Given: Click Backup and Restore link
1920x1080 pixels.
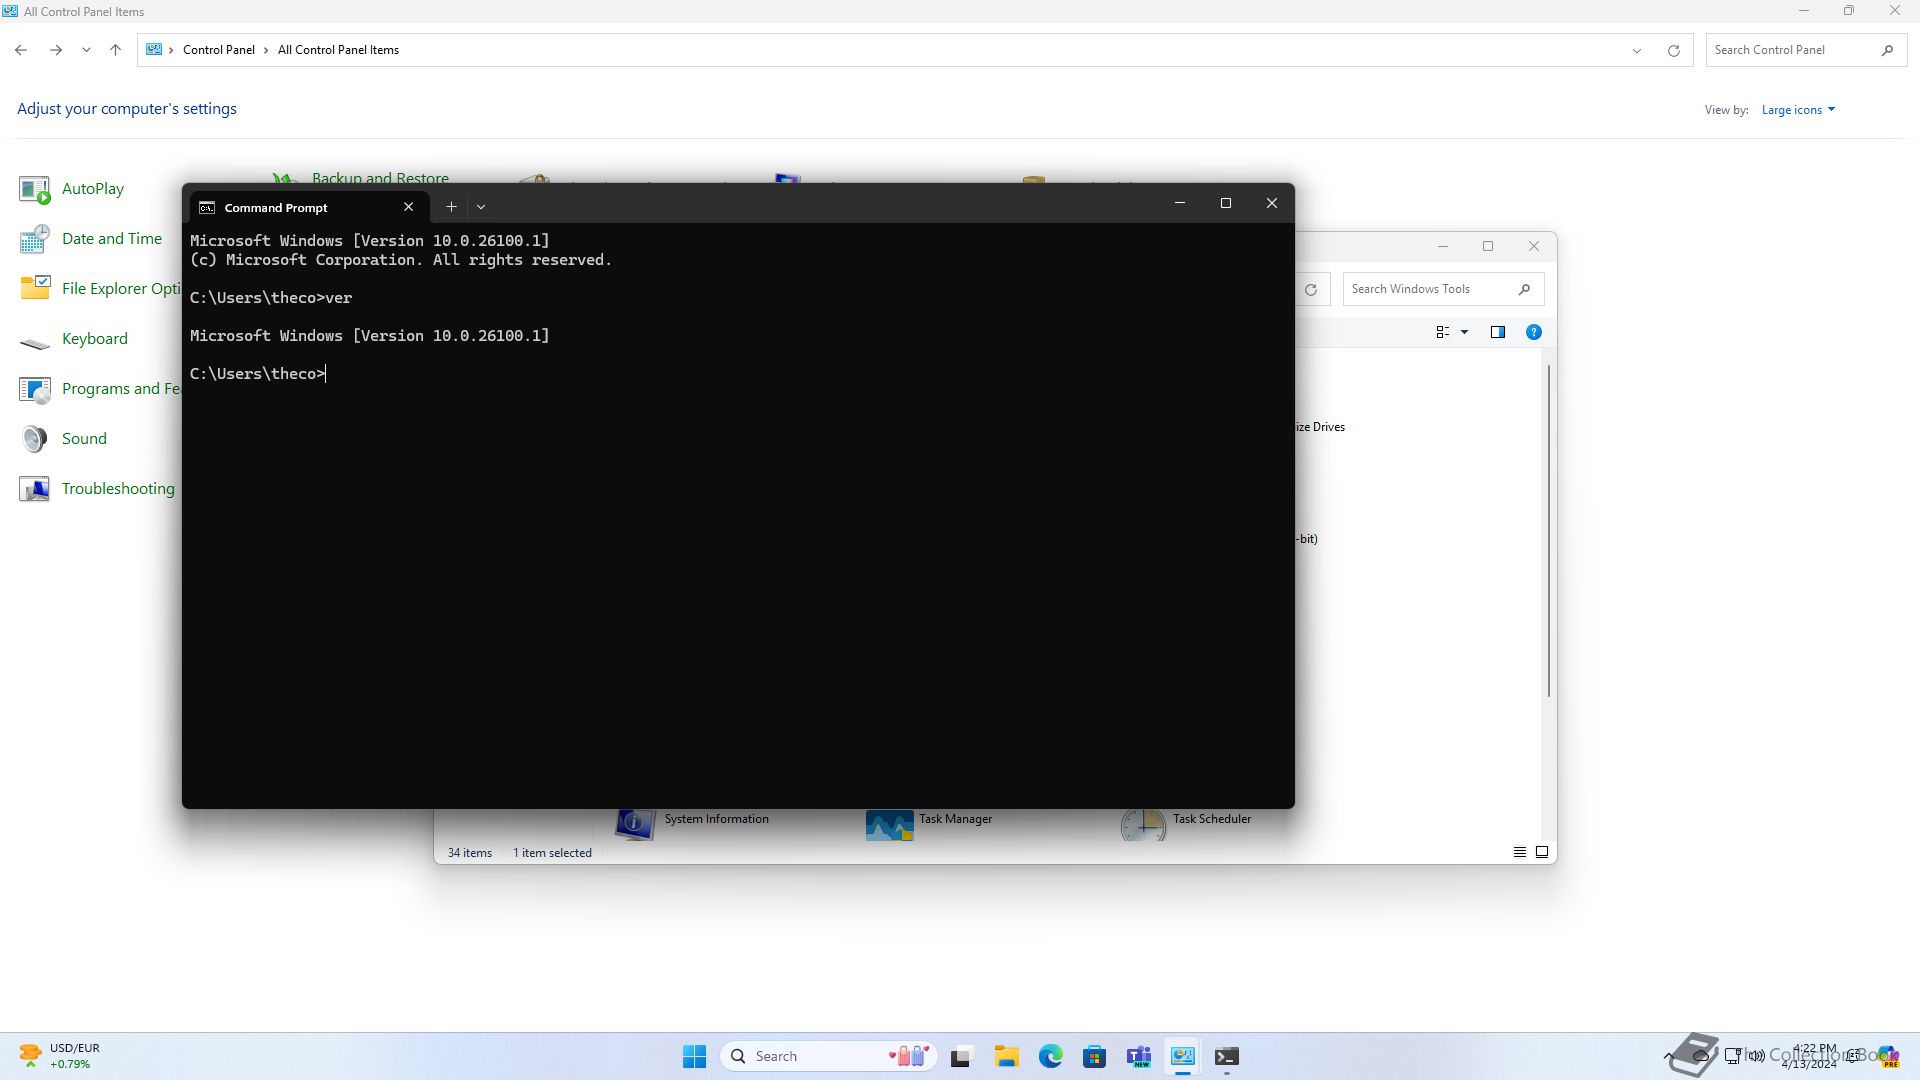Looking at the screenshot, I should pos(380,178).
